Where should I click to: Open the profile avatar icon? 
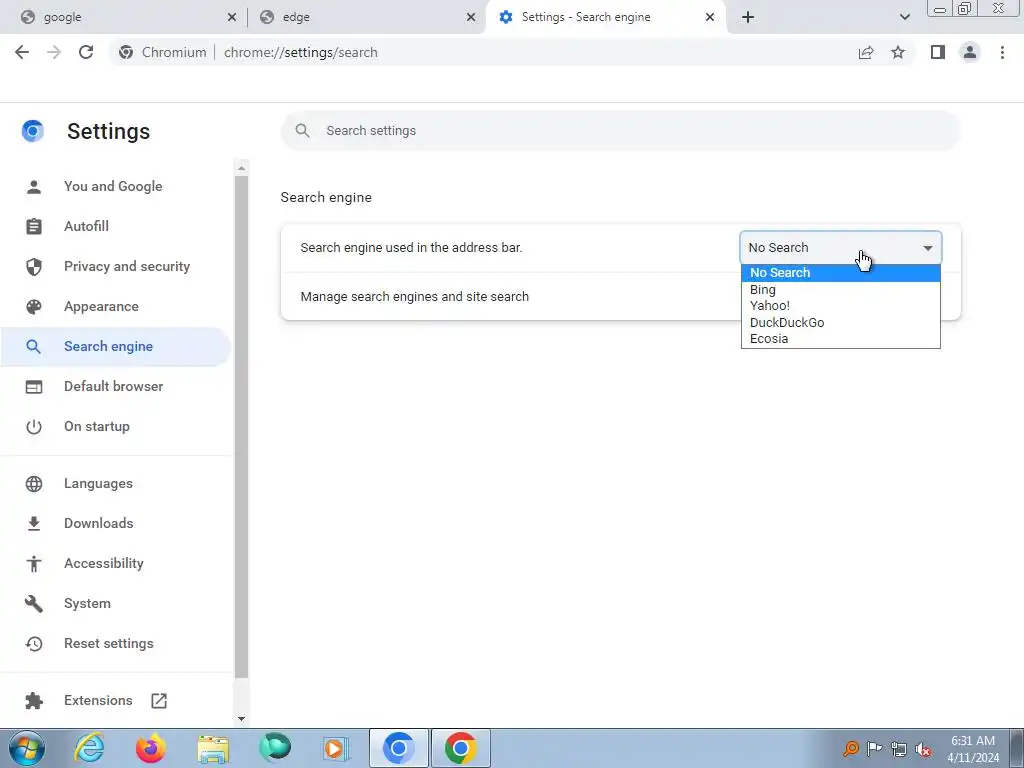(x=970, y=52)
